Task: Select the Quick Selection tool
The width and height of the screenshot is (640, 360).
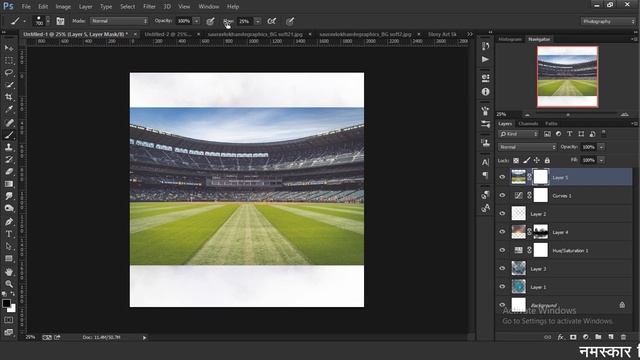Action: tap(9, 85)
